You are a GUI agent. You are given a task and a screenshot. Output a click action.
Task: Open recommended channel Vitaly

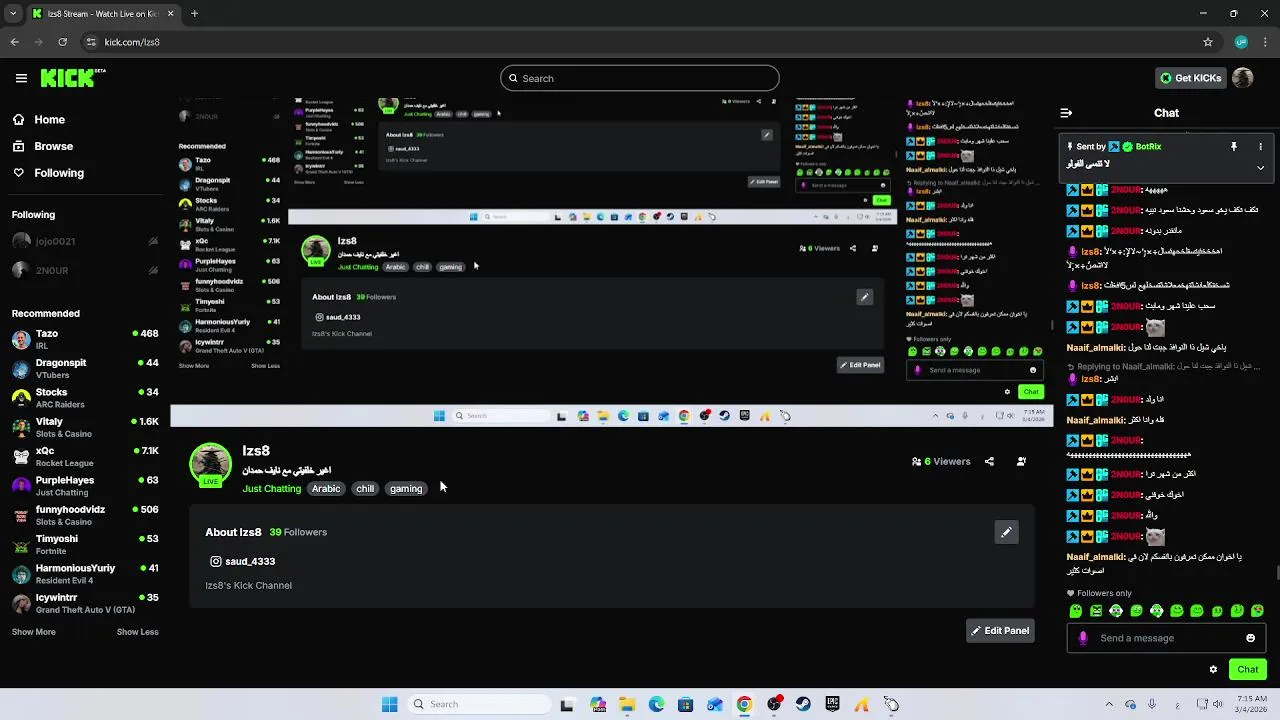pyautogui.click(x=85, y=427)
